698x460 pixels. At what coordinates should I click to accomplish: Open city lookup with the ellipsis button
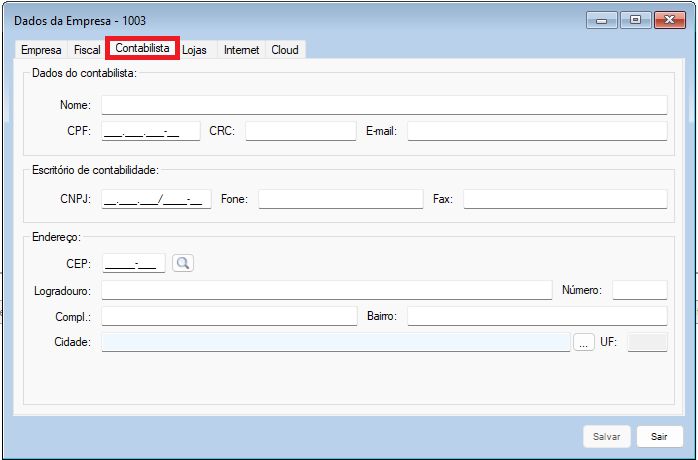click(x=584, y=343)
